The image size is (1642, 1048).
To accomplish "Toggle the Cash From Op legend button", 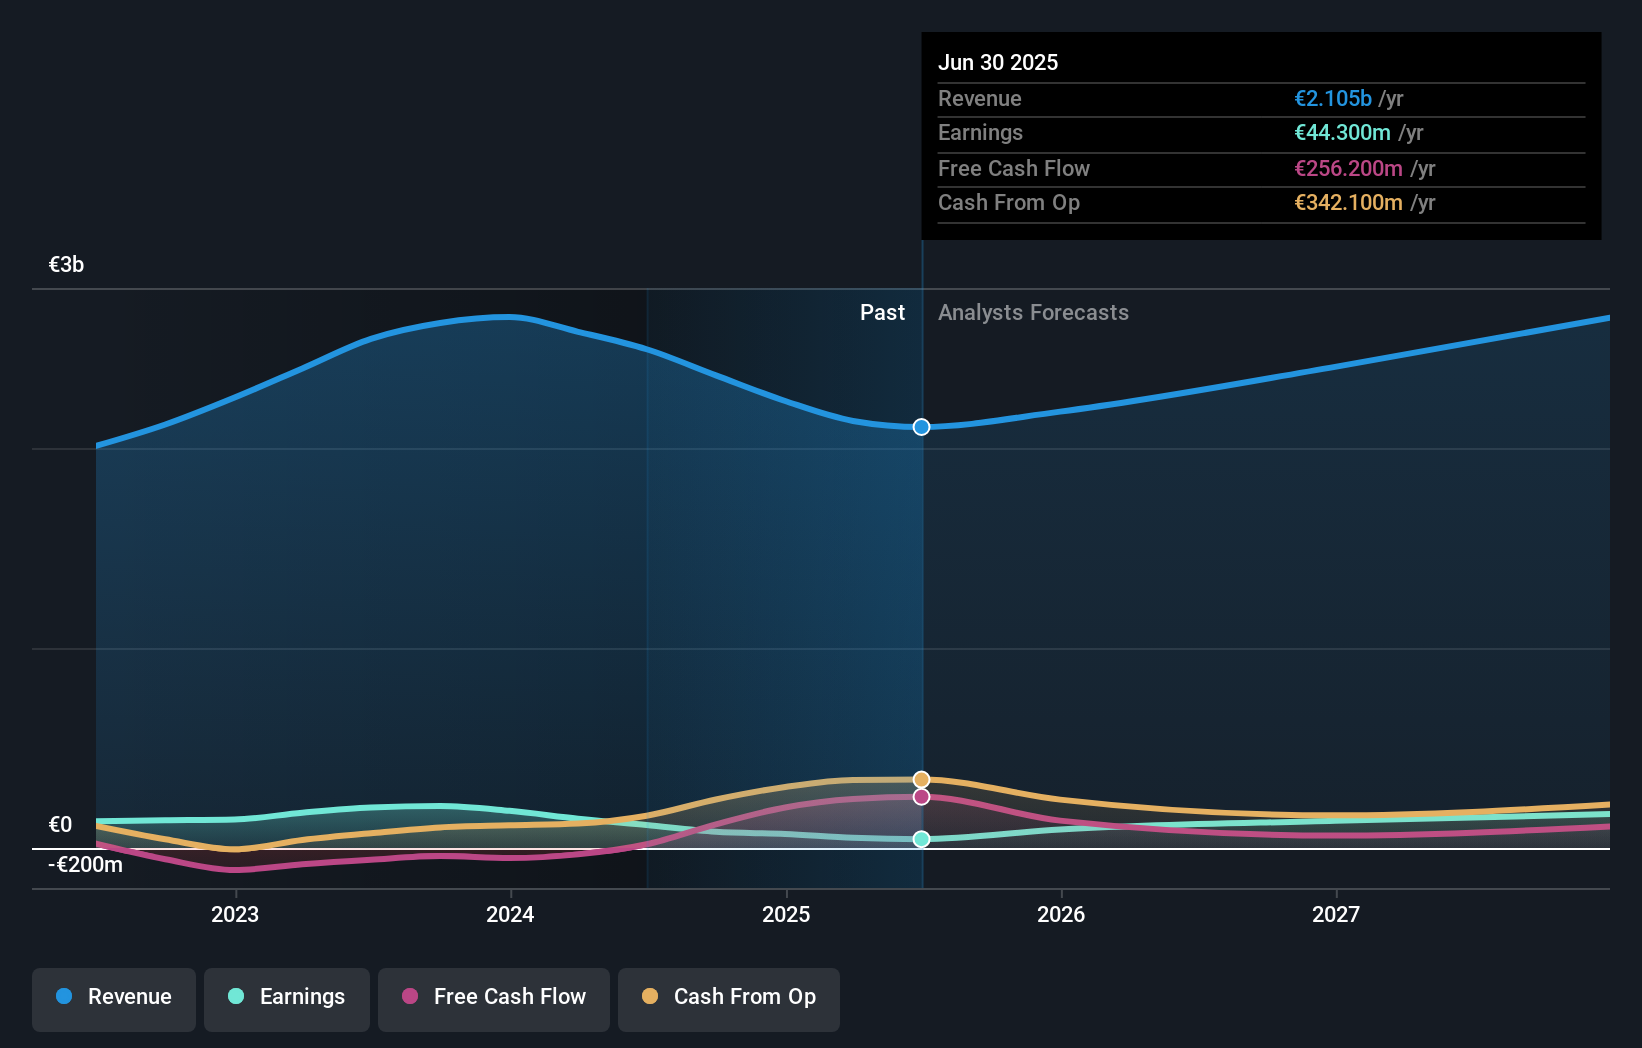I will (x=729, y=997).
